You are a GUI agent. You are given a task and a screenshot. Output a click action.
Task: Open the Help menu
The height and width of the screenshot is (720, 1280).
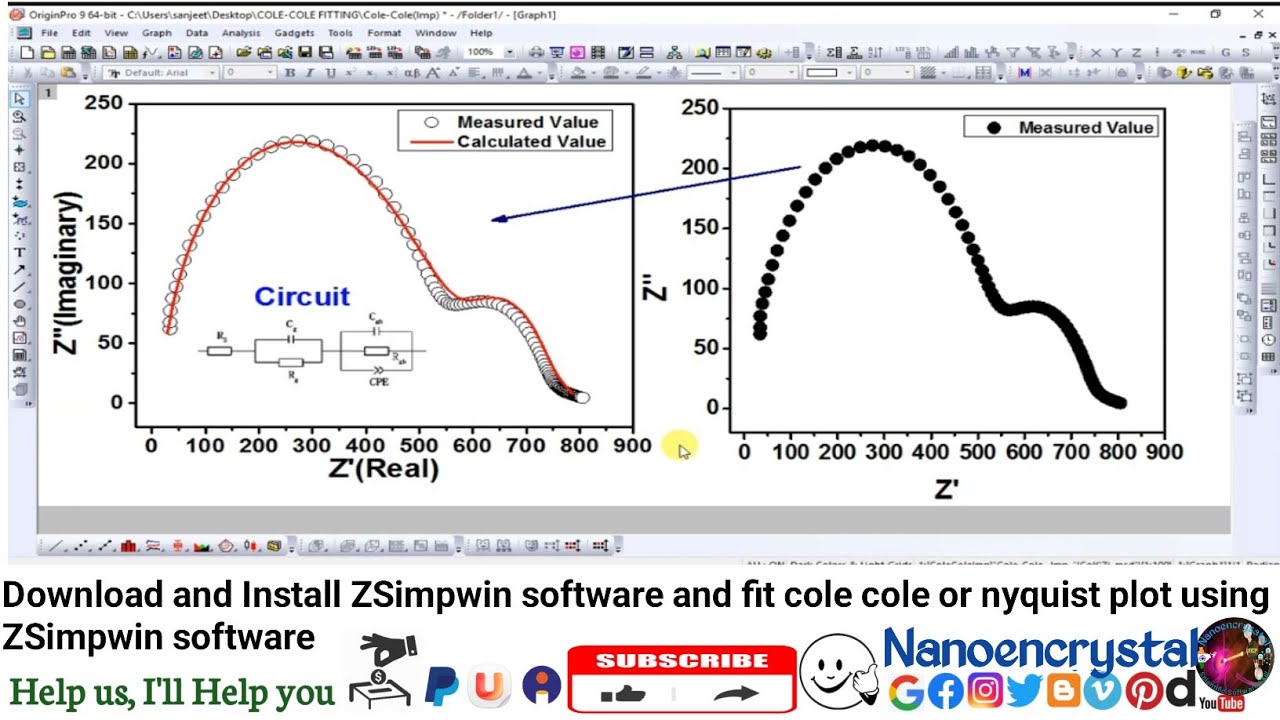pos(481,33)
